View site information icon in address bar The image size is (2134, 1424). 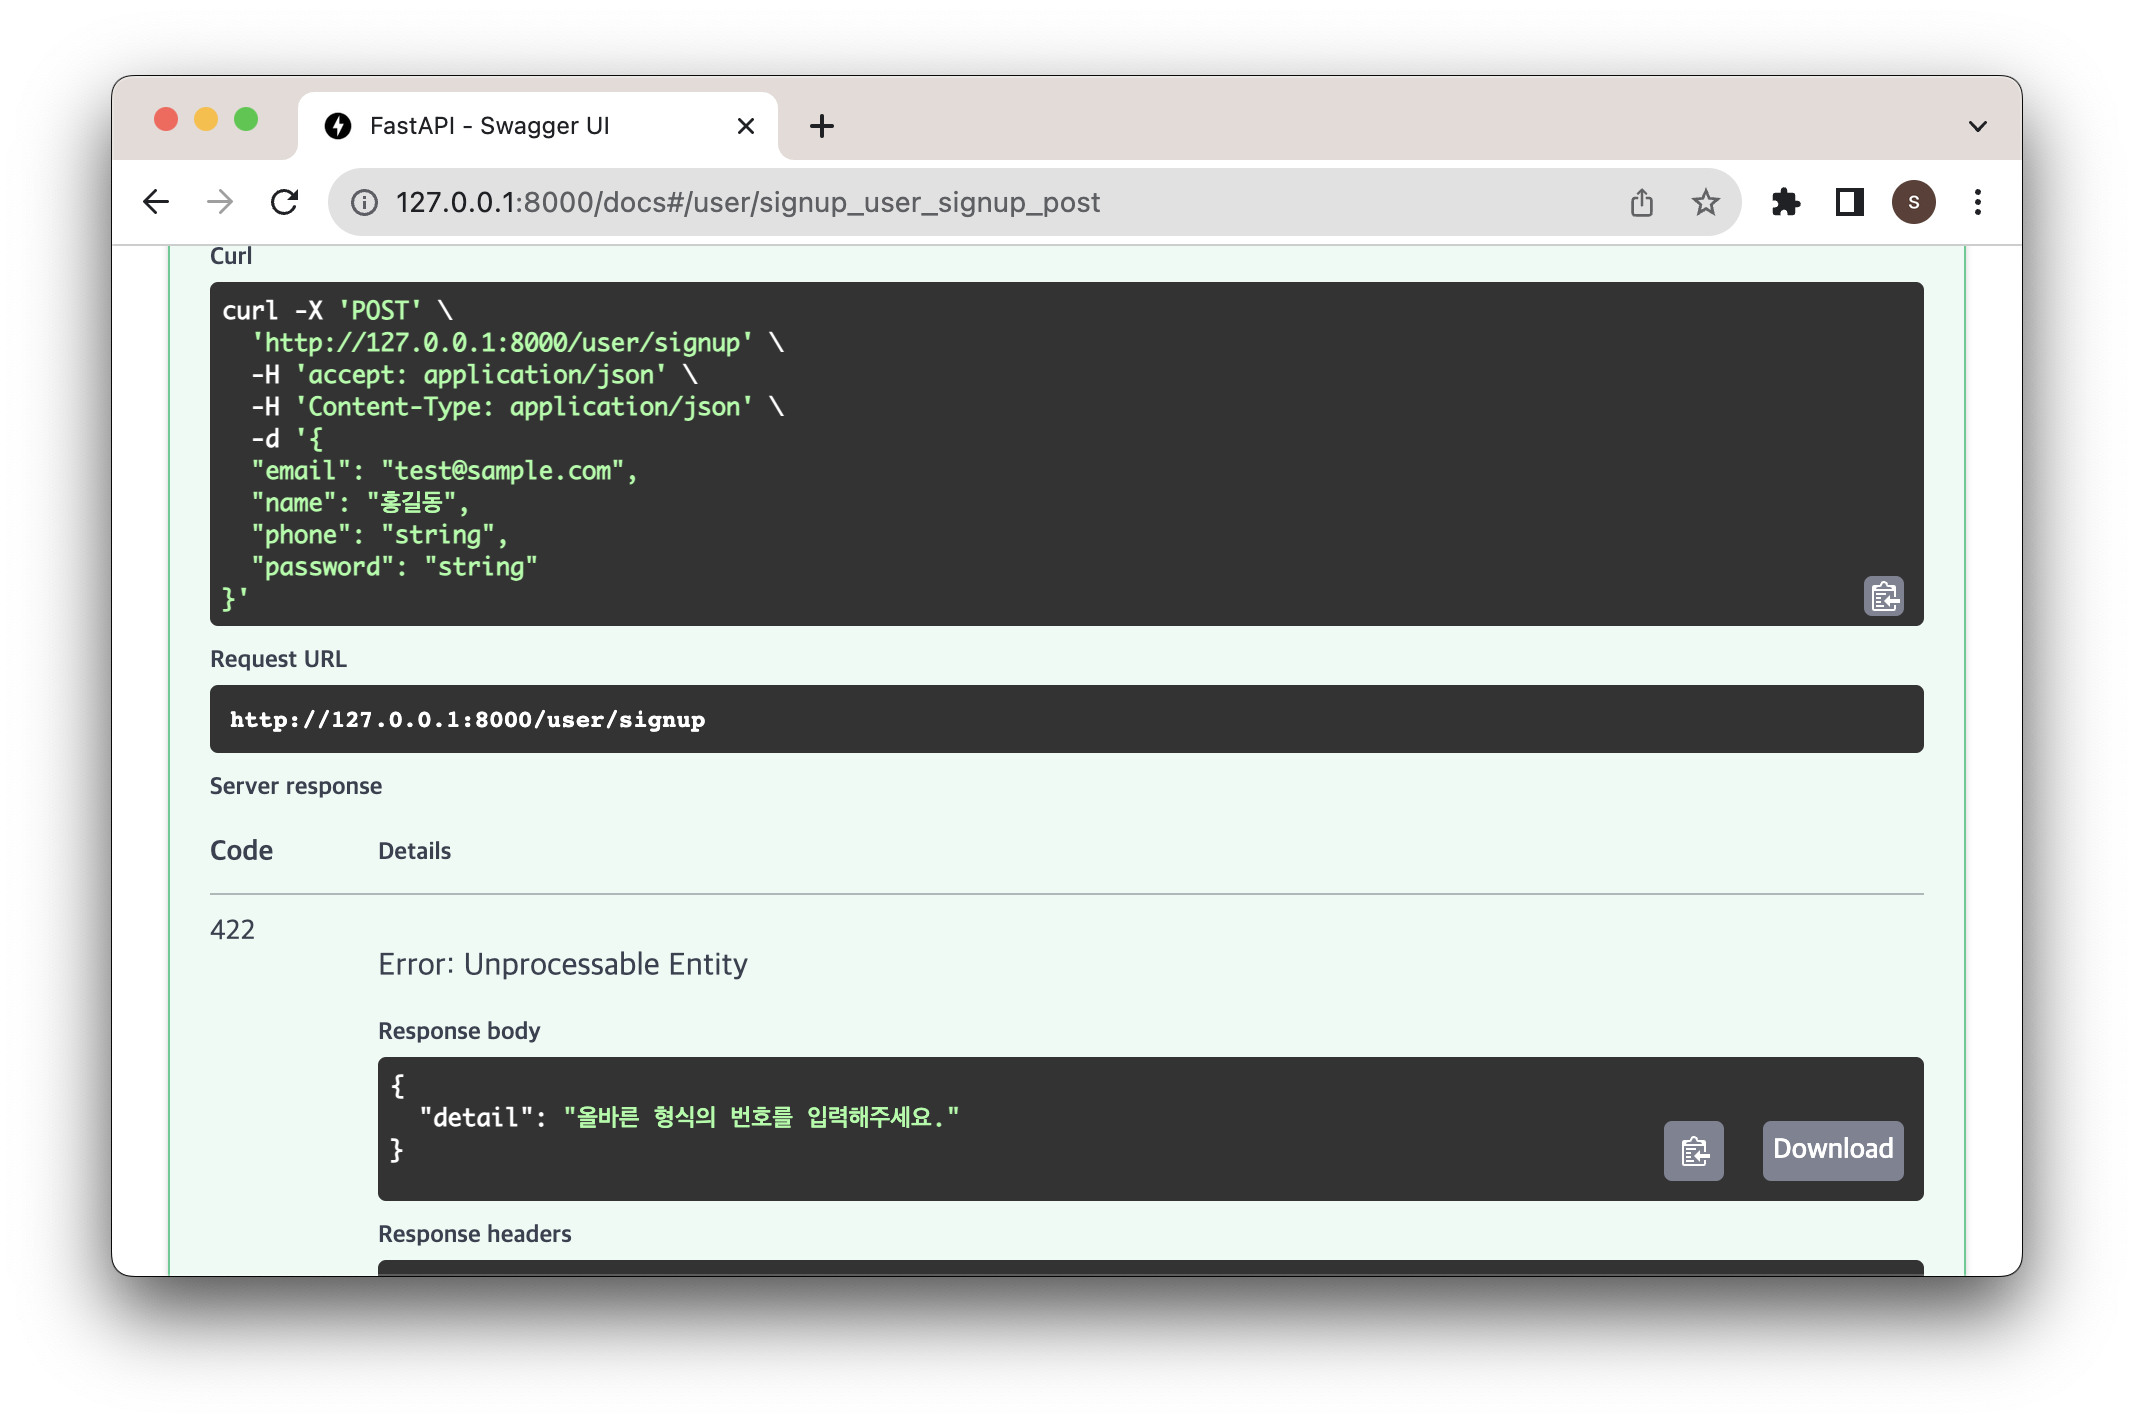pos(365,203)
